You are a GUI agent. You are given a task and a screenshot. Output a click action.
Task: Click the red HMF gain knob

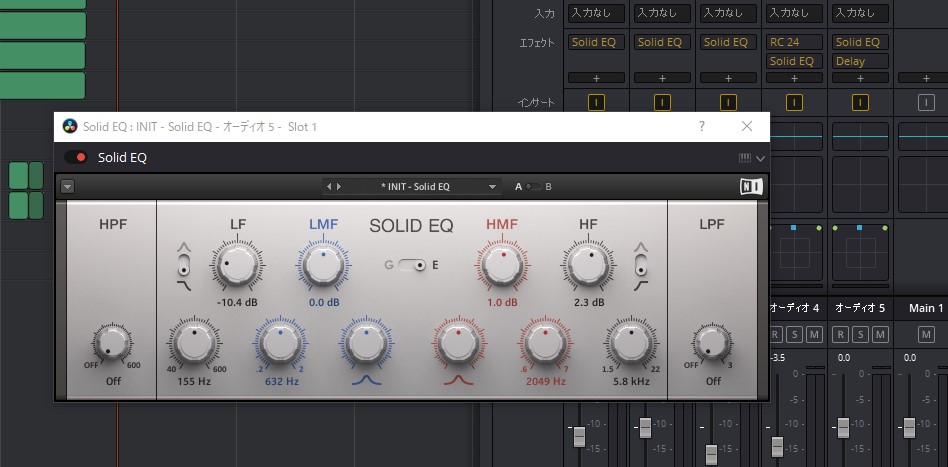tap(502, 265)
